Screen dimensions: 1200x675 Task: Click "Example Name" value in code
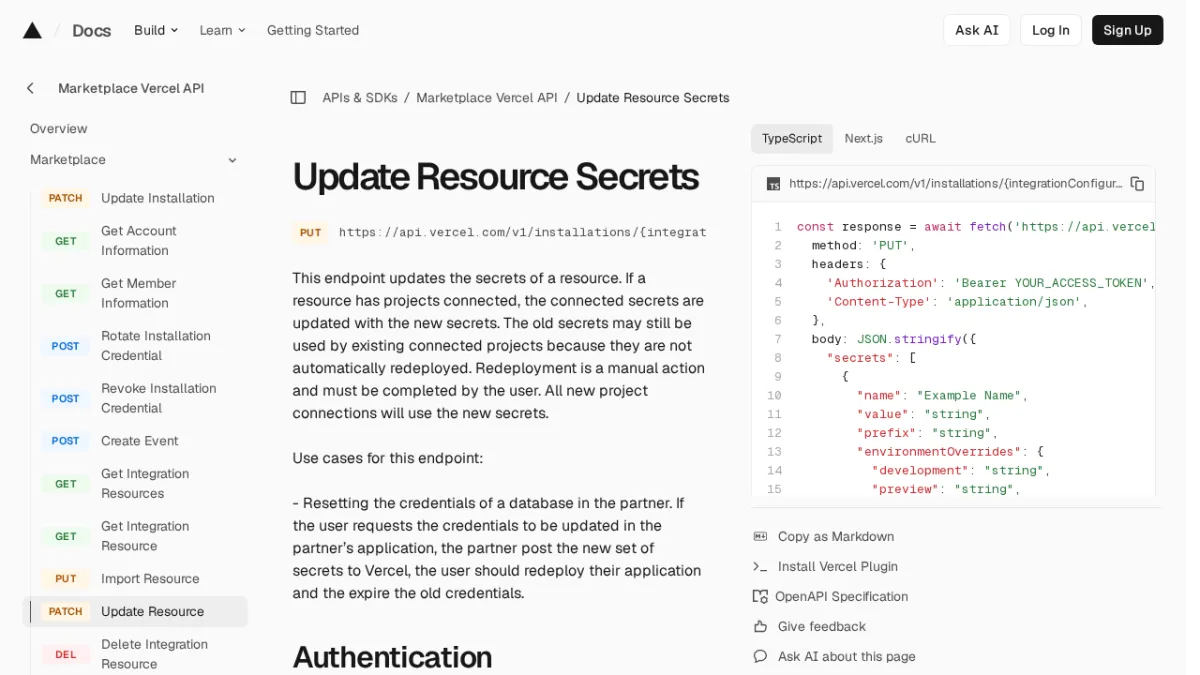[x=968, y=396]
